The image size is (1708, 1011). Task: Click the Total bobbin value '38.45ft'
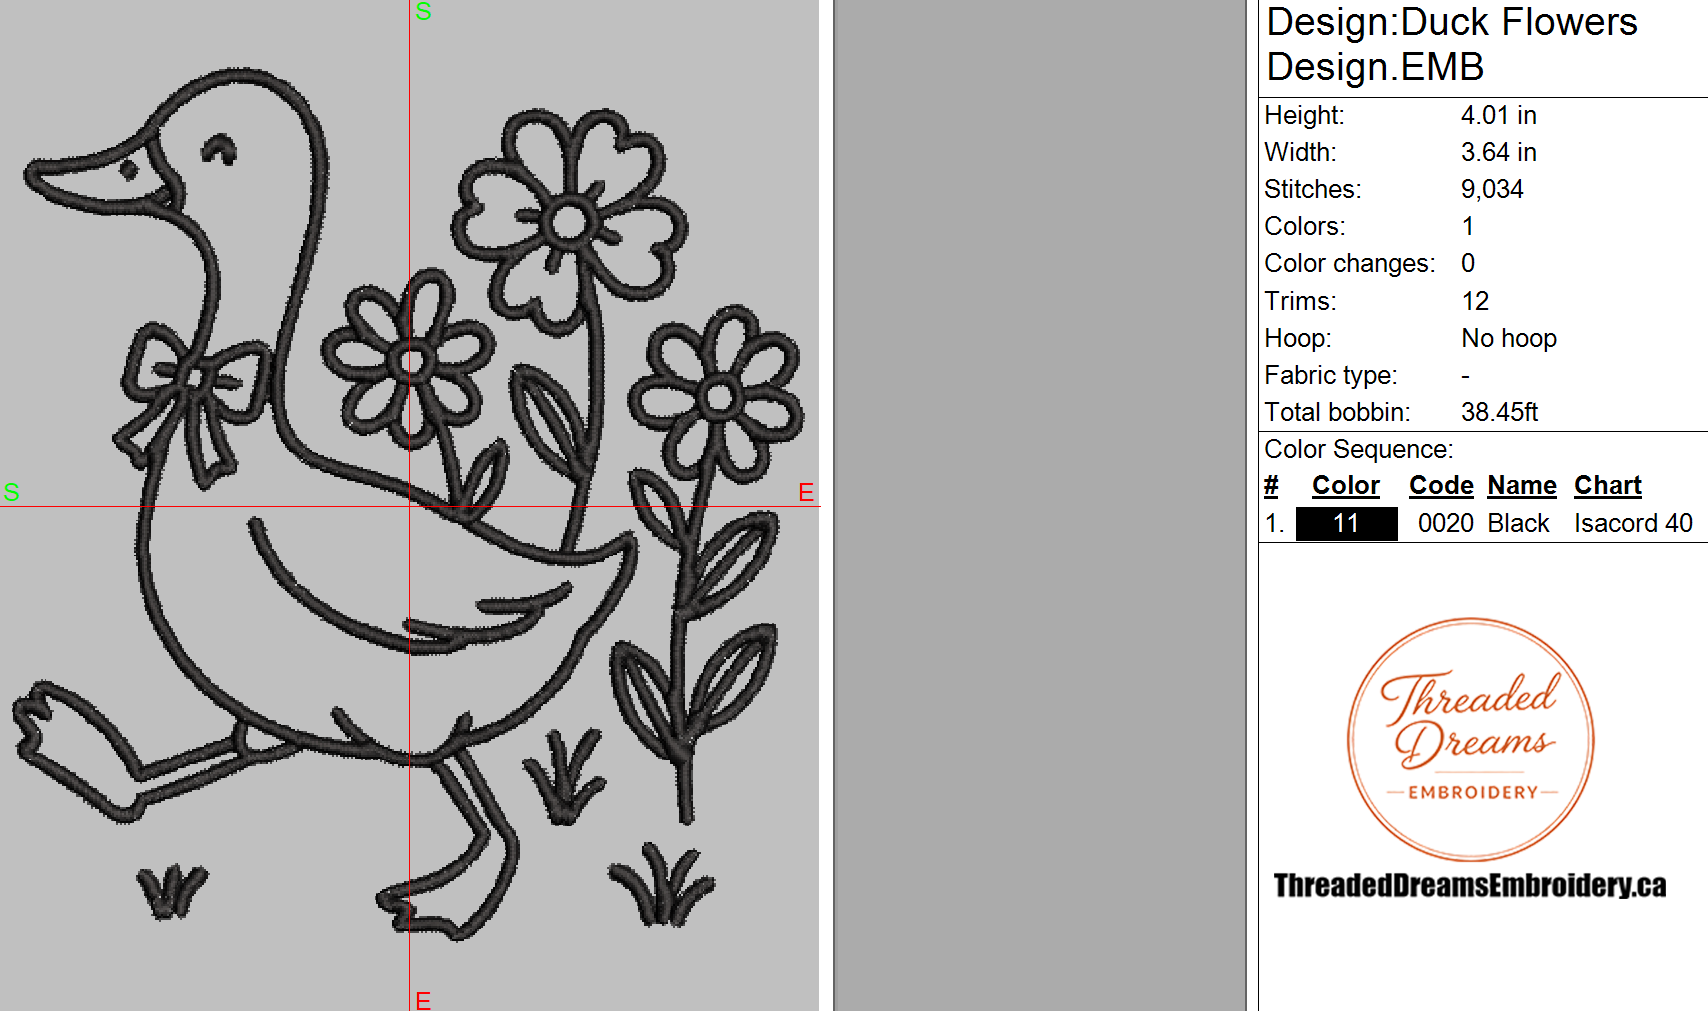(x=1499, y=412)
